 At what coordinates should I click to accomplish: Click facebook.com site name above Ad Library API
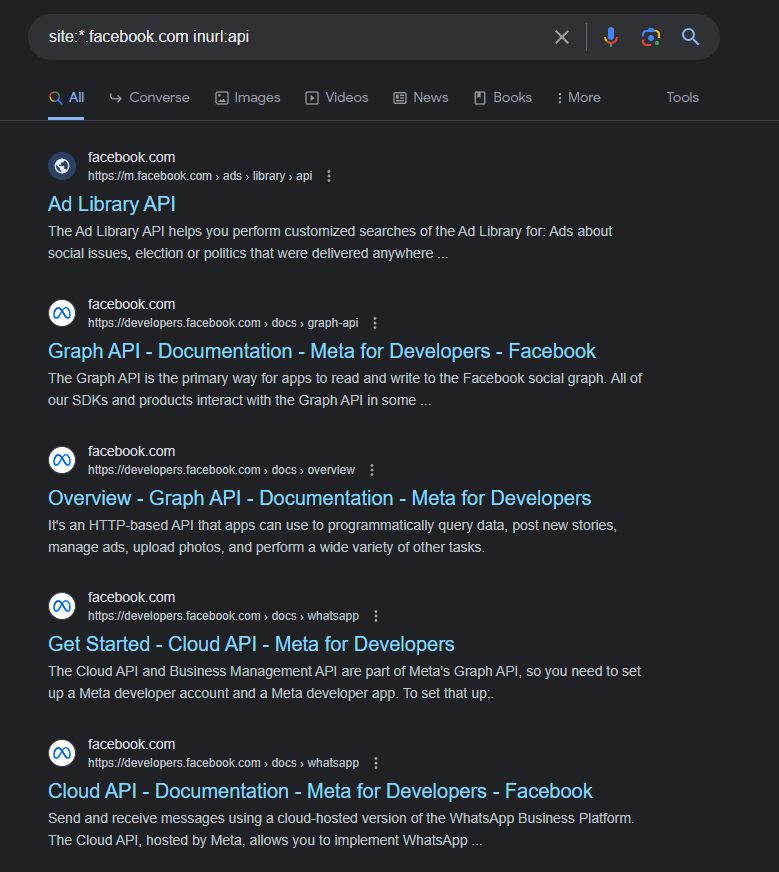pyautogui.click(x=131, y=157)
